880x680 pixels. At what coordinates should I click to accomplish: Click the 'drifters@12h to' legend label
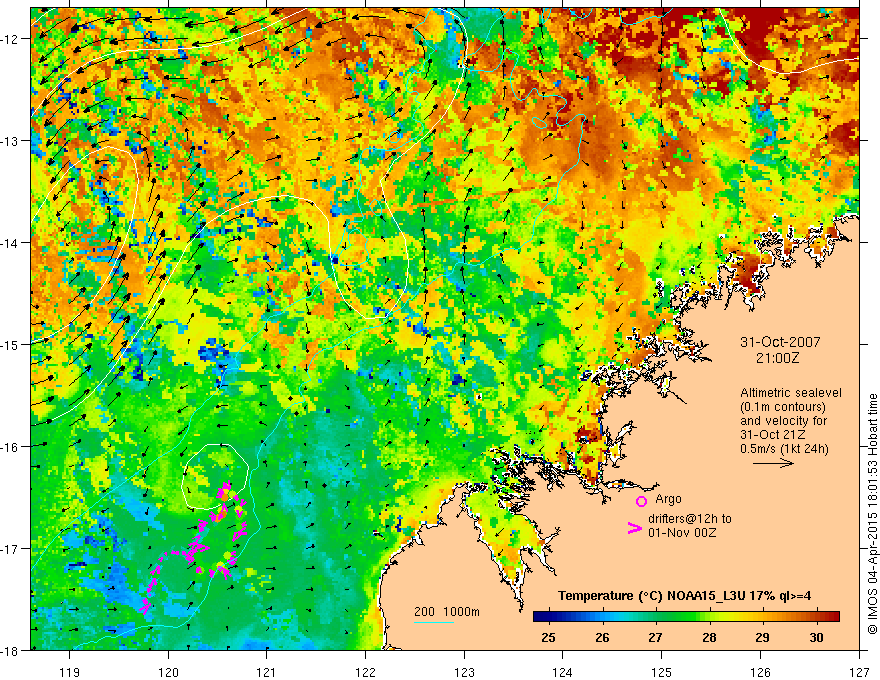point(690,518)
